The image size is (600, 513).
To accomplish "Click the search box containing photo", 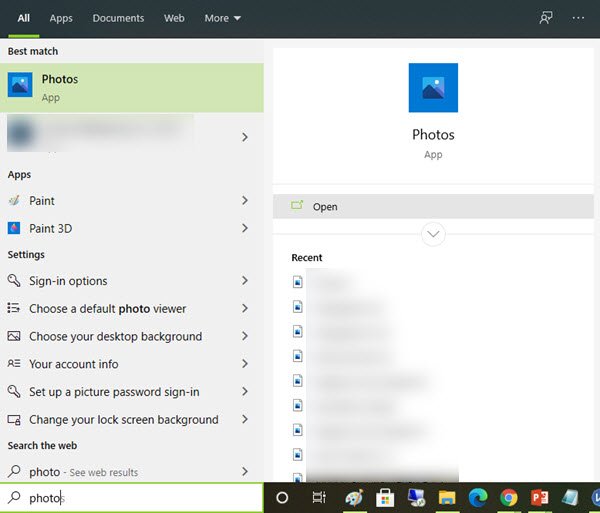I will click(x=132, y=498).
